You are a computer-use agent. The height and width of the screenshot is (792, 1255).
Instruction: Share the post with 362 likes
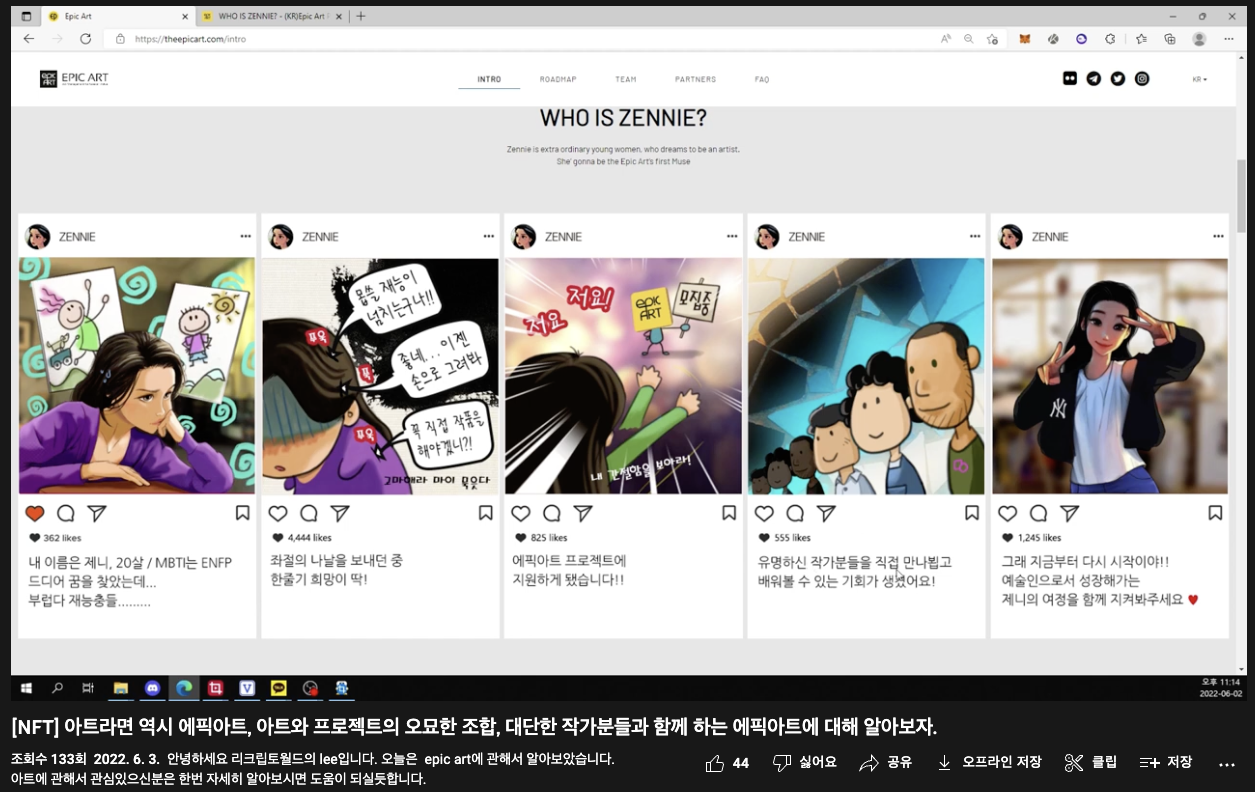click(x=97, y=513)
